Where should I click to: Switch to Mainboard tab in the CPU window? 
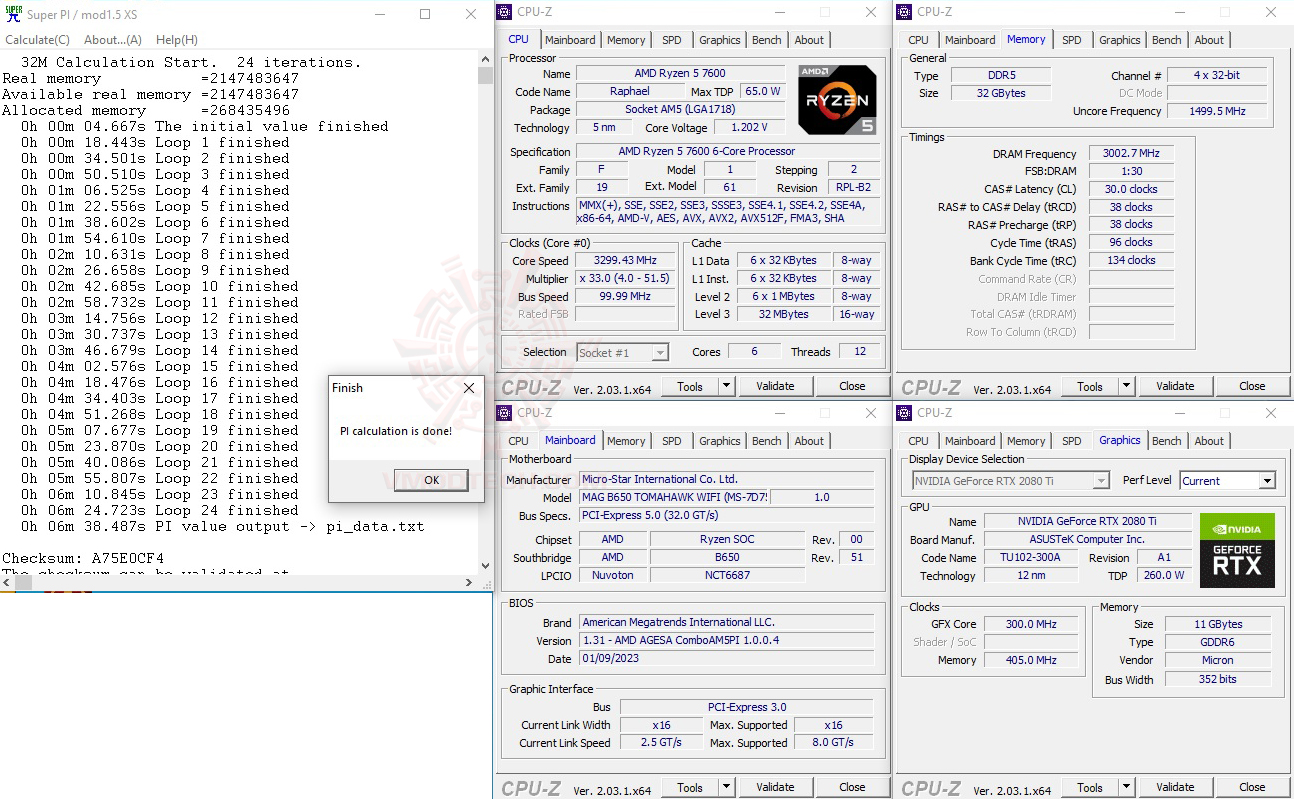point(570,40)
